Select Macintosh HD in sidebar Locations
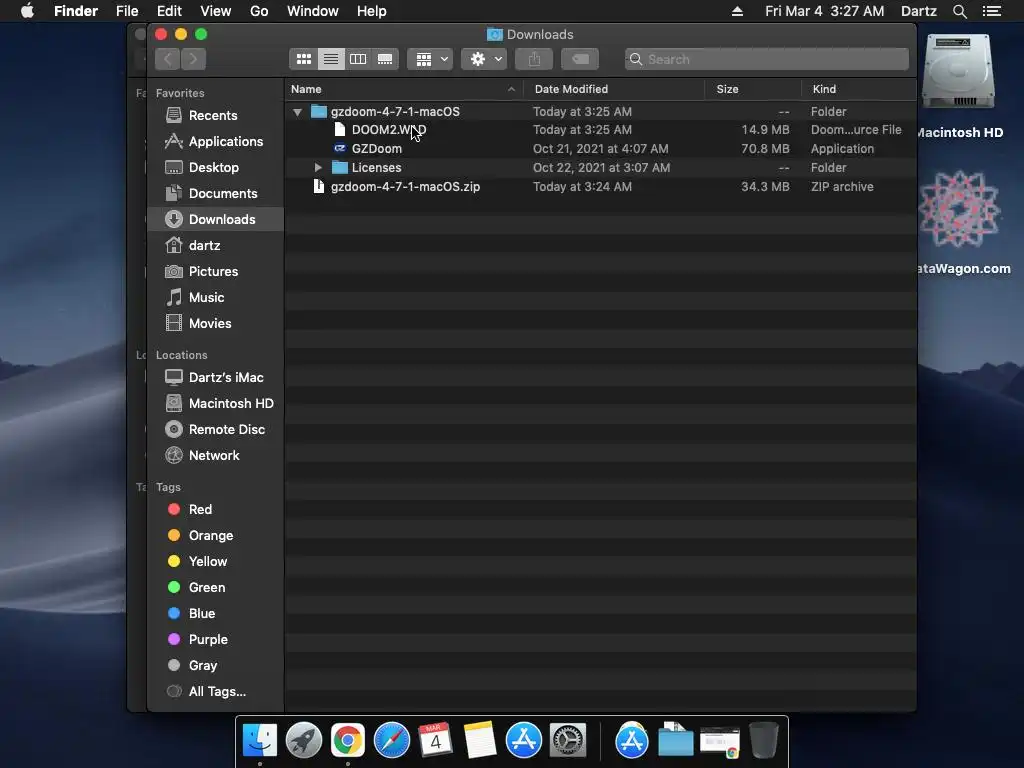Image resolution: width=1024 pixels, height=768 pixels. [x=216, y=404]
